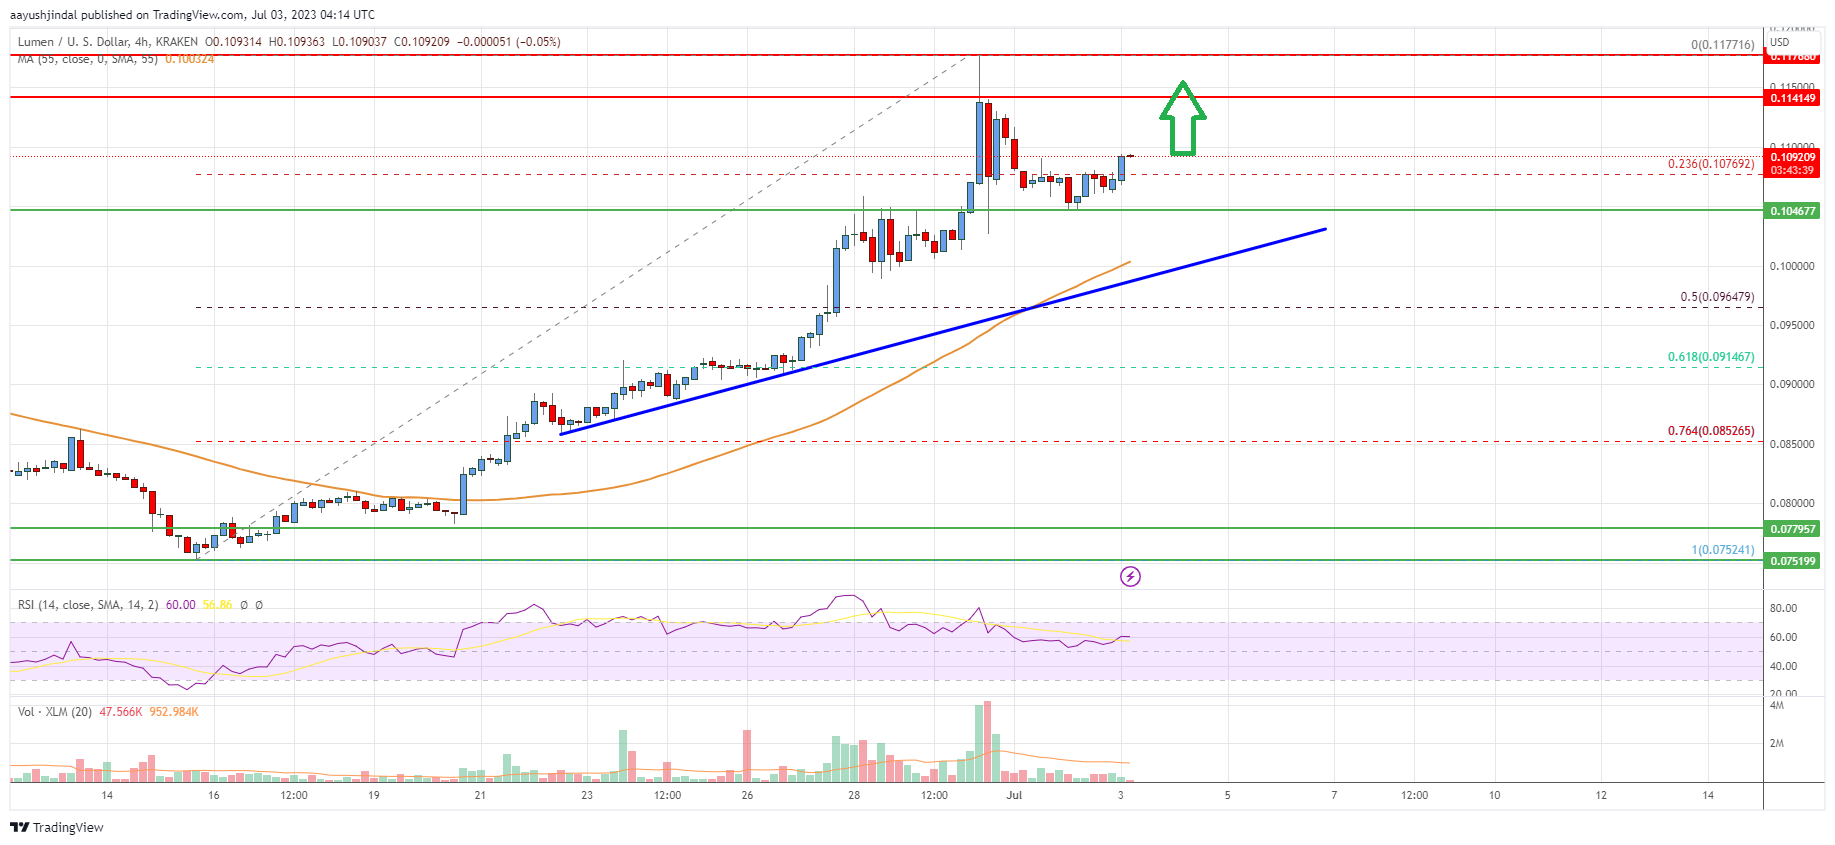Open the TradingView logo at bottom left
The width and height of the screenshot is (1835, 845).
point(57,827)
